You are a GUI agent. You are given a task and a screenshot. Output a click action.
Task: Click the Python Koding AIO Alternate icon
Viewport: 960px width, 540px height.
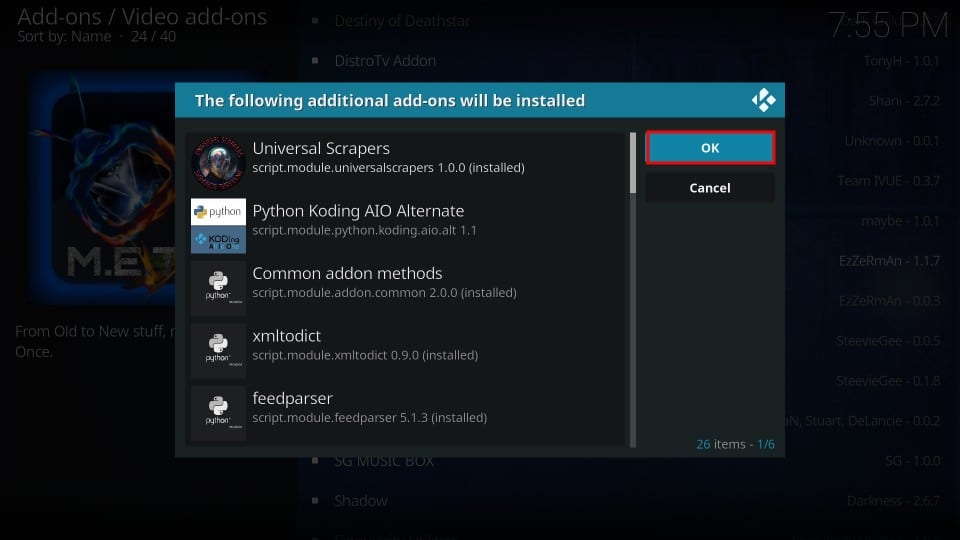coord(218,226)
